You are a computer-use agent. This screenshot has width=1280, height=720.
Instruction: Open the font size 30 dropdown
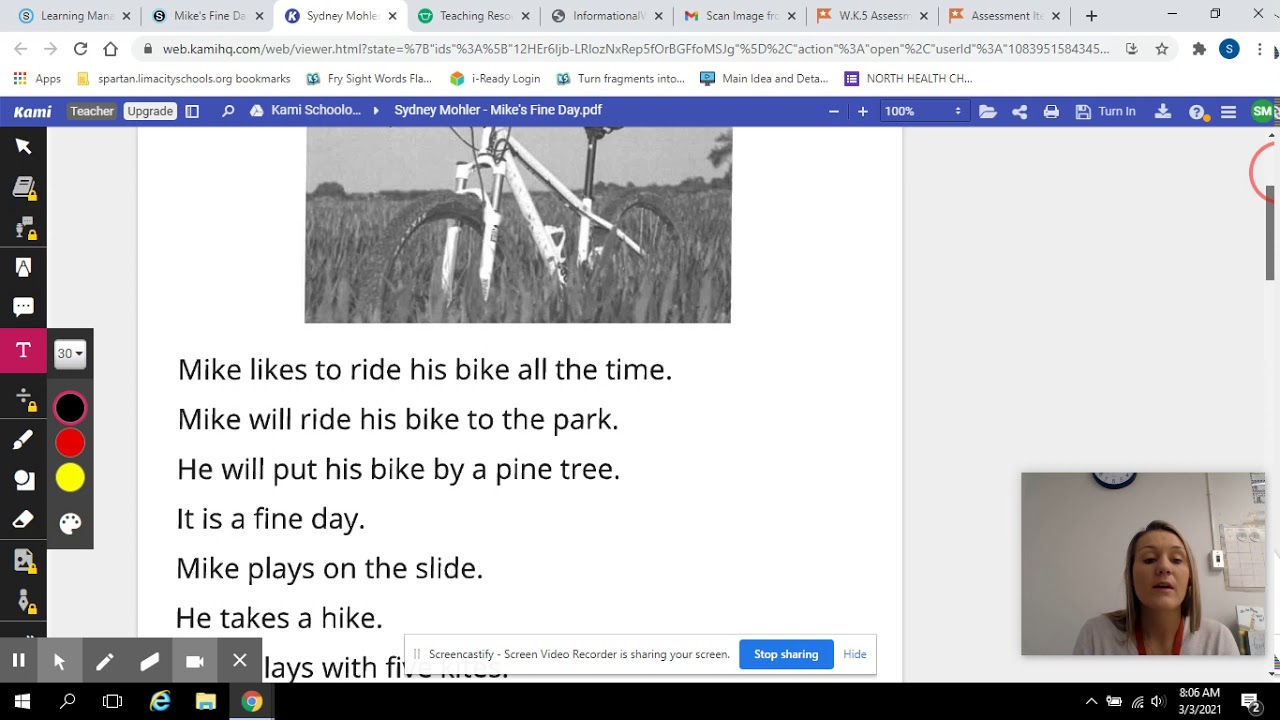pyautogui.click(x=70, y=353)
